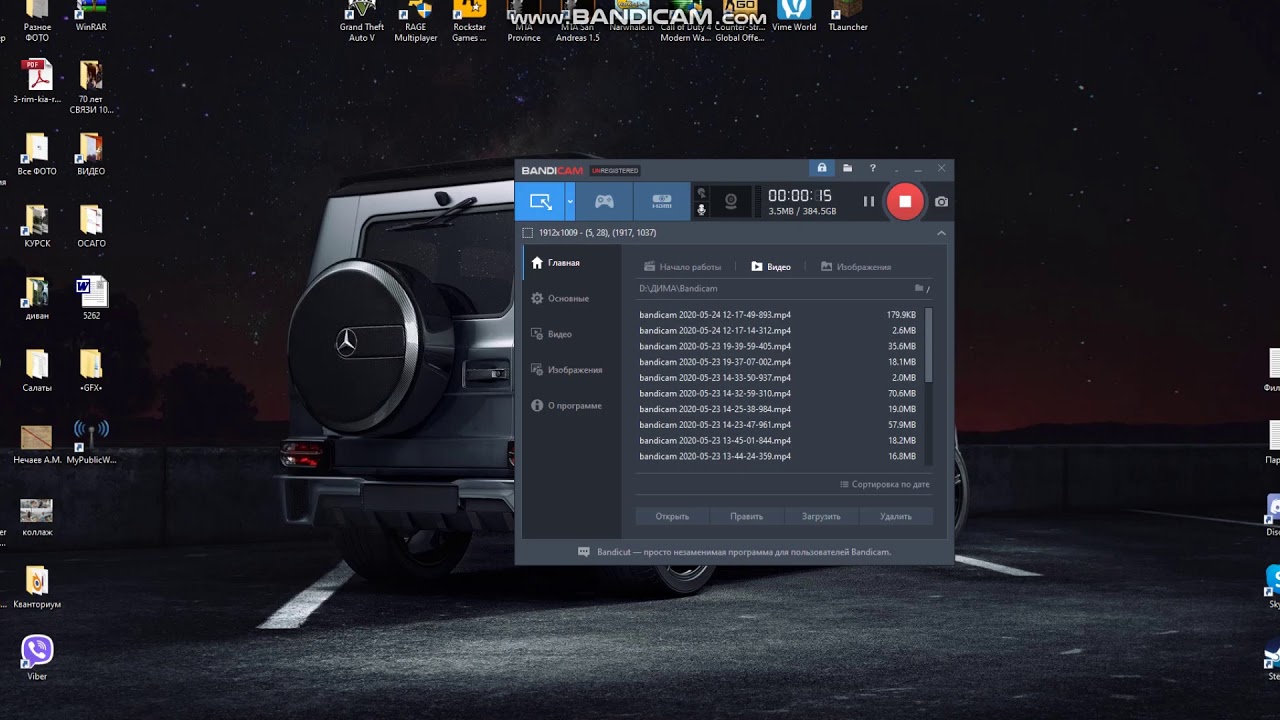Click the Загрузить button
The width and height of the screenshot is (1280, 720).
821,516
